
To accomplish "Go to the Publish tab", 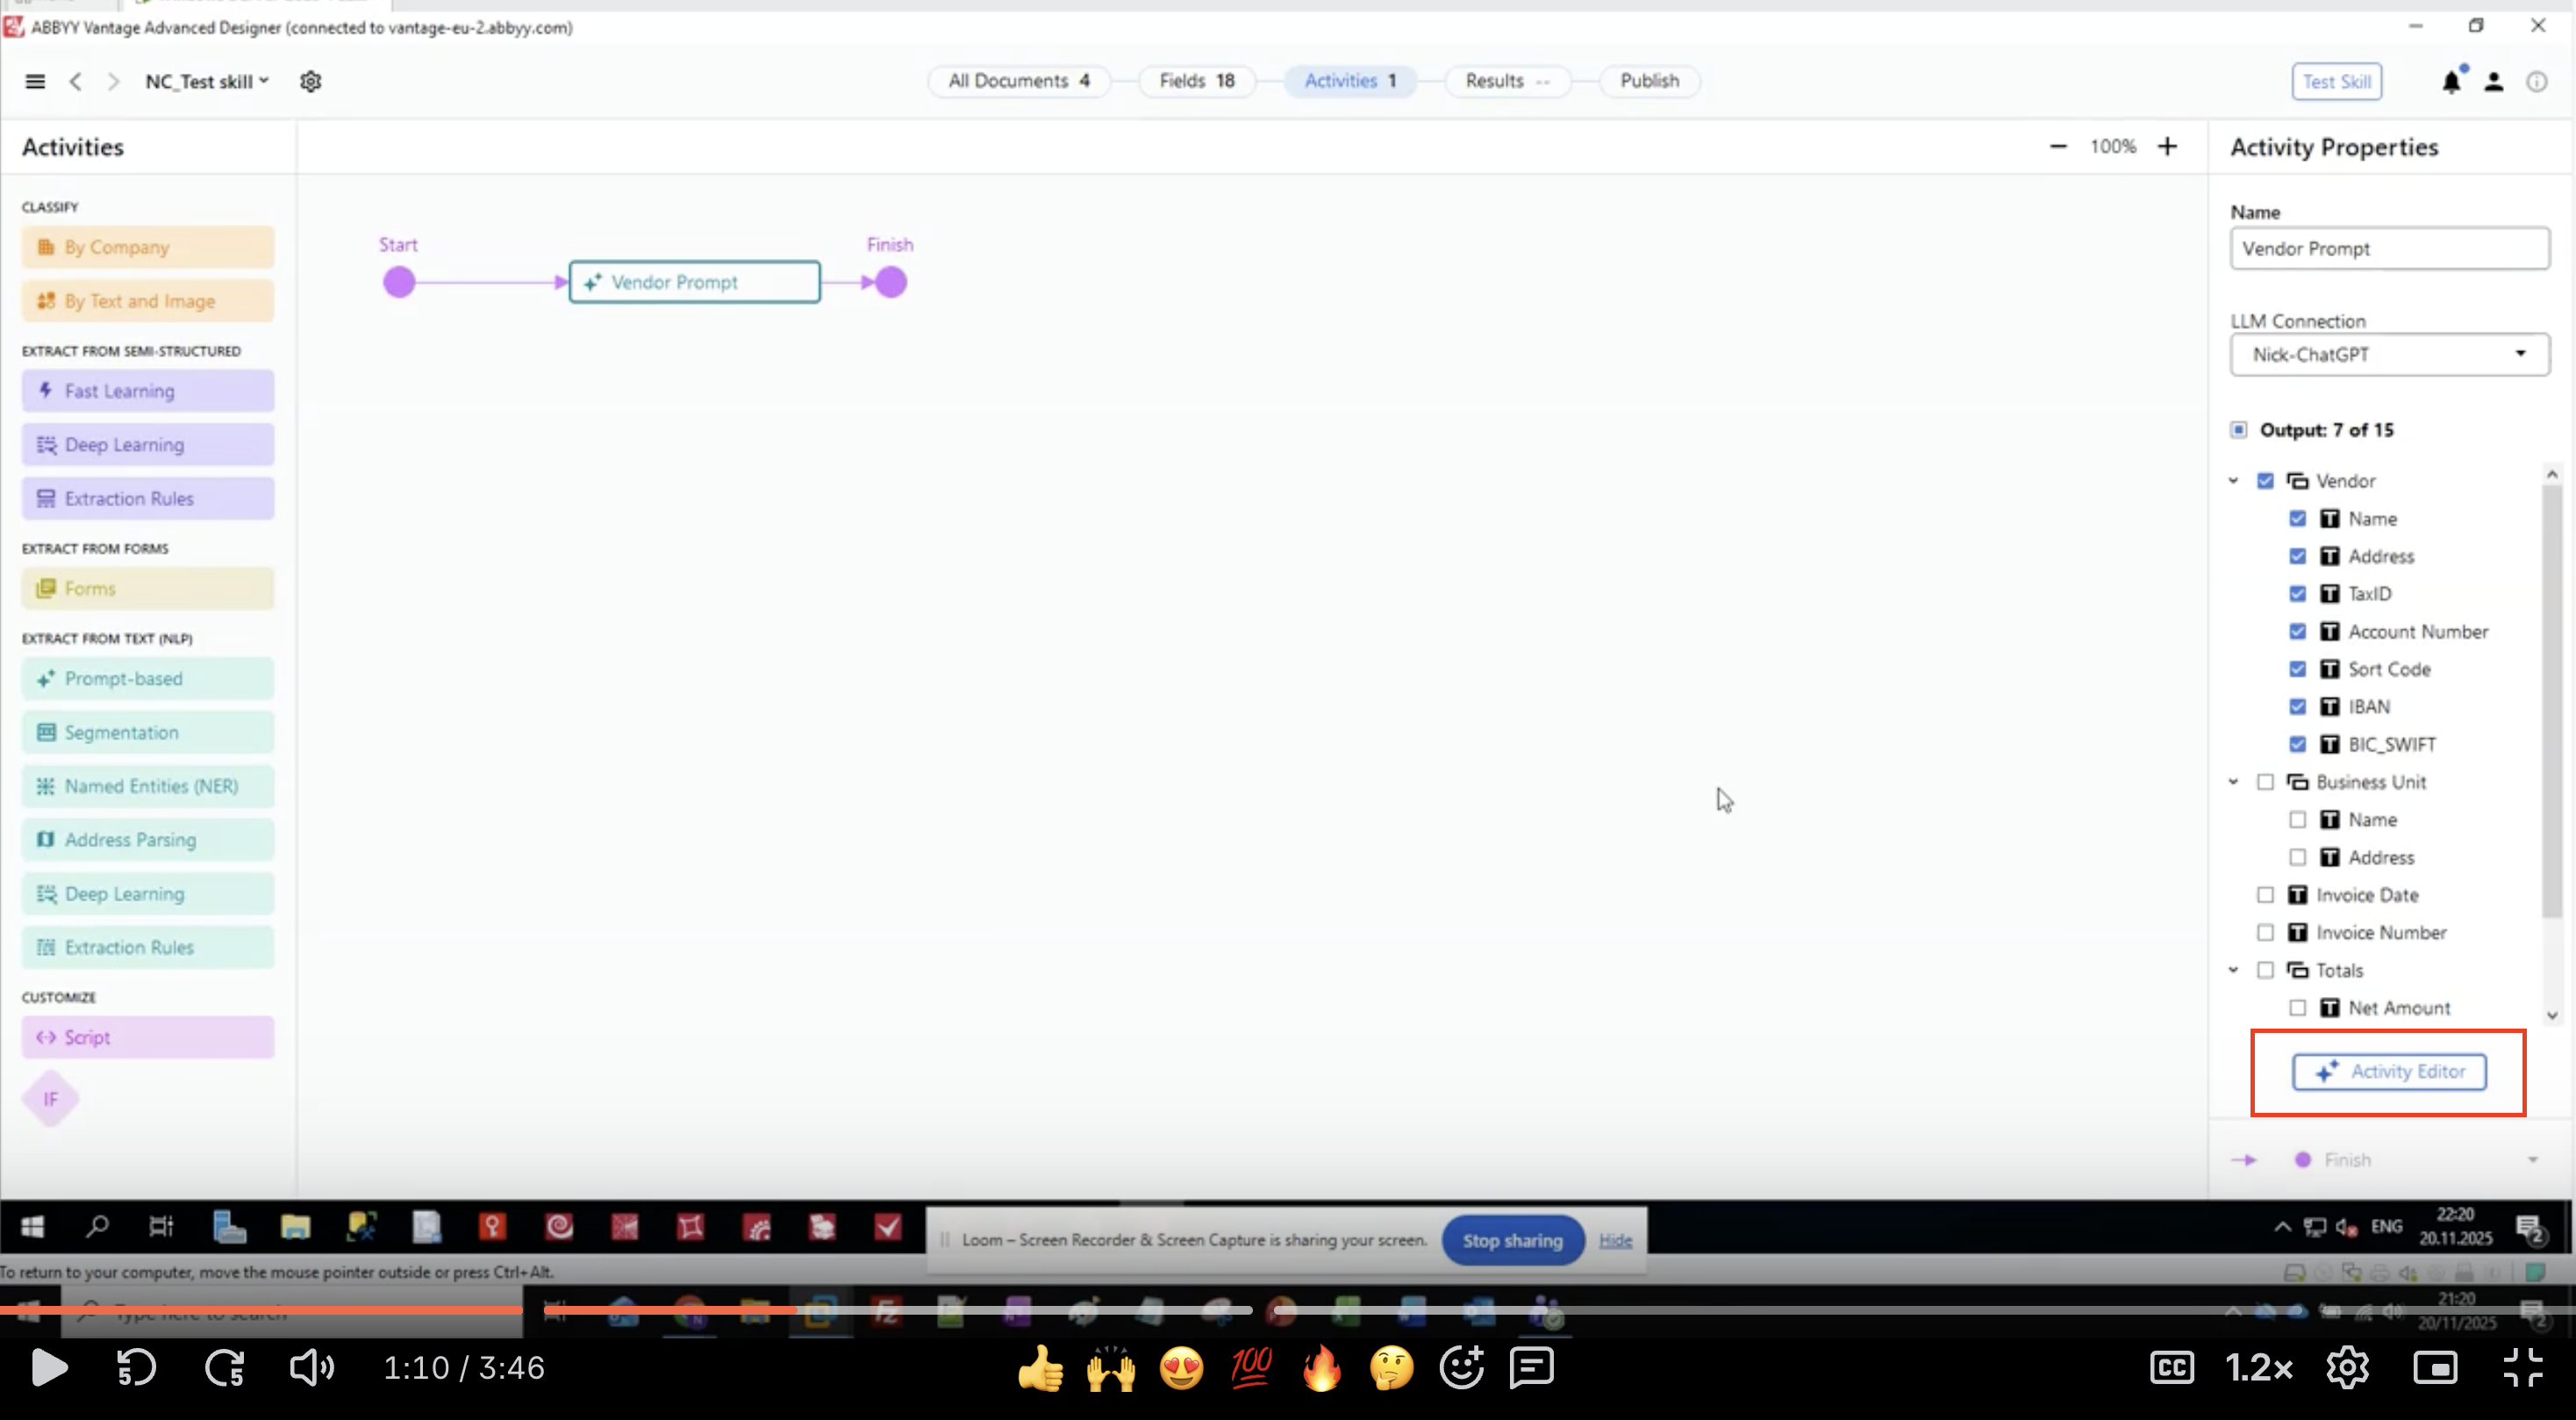I will click(1649, 81).
